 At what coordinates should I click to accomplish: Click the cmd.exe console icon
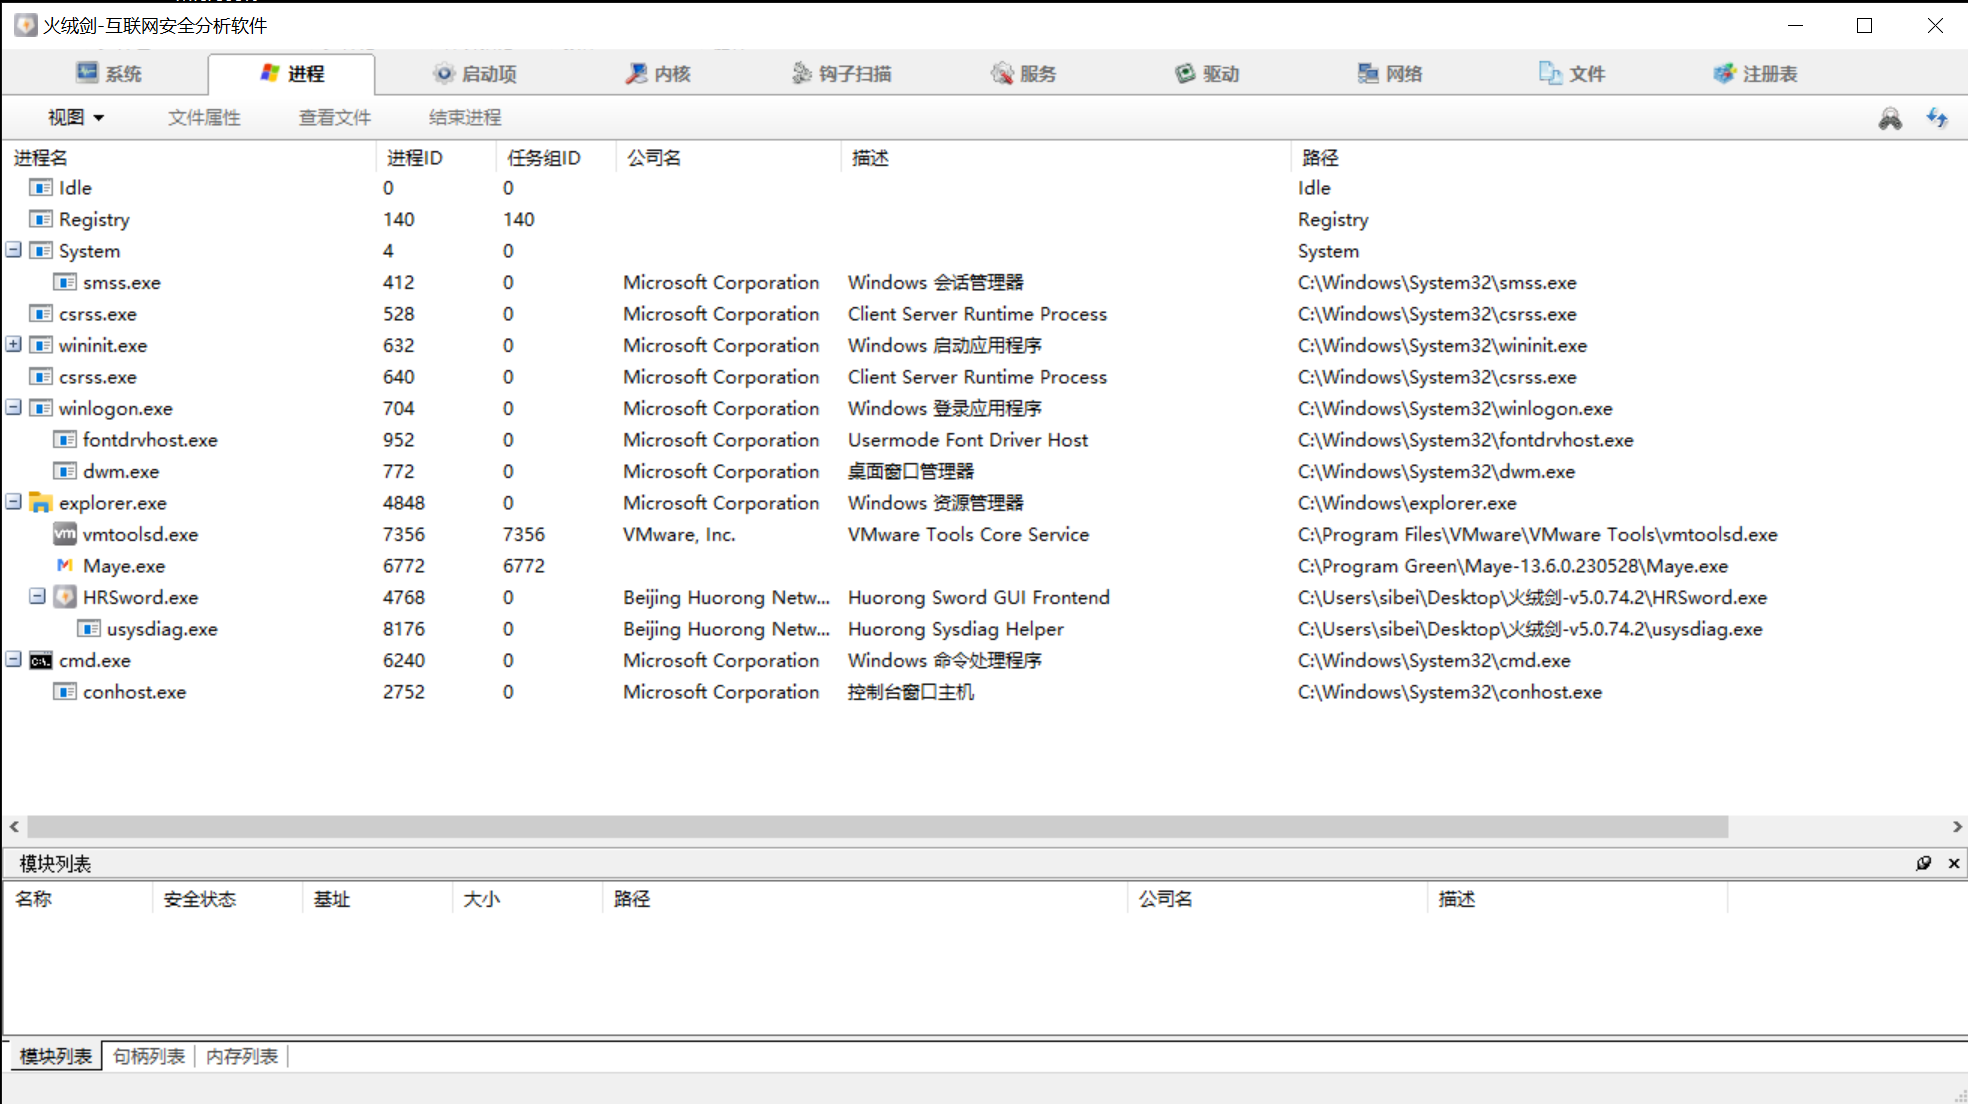tap(41, 660)
